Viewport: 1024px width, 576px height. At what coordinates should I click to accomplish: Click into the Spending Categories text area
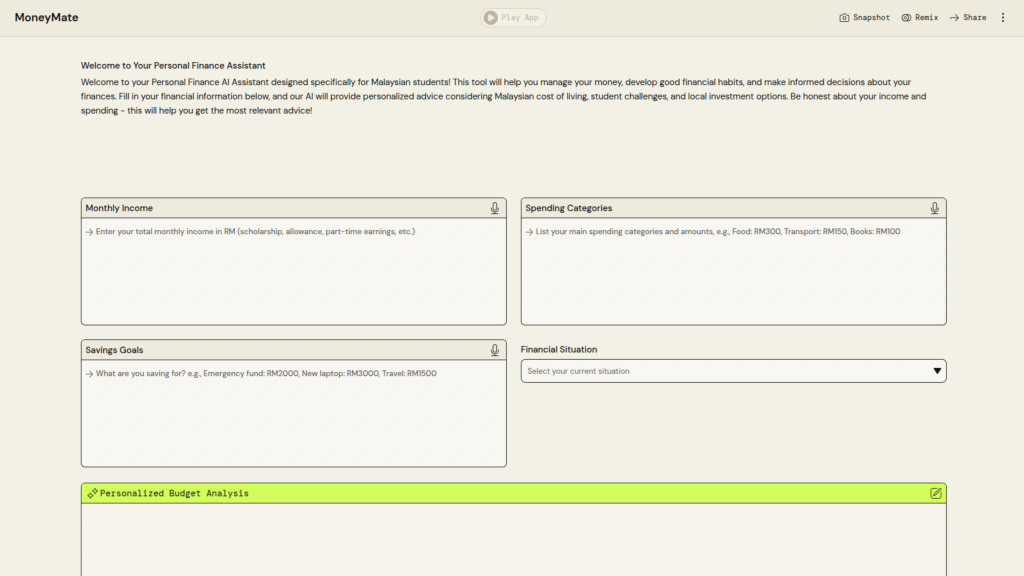733,270
